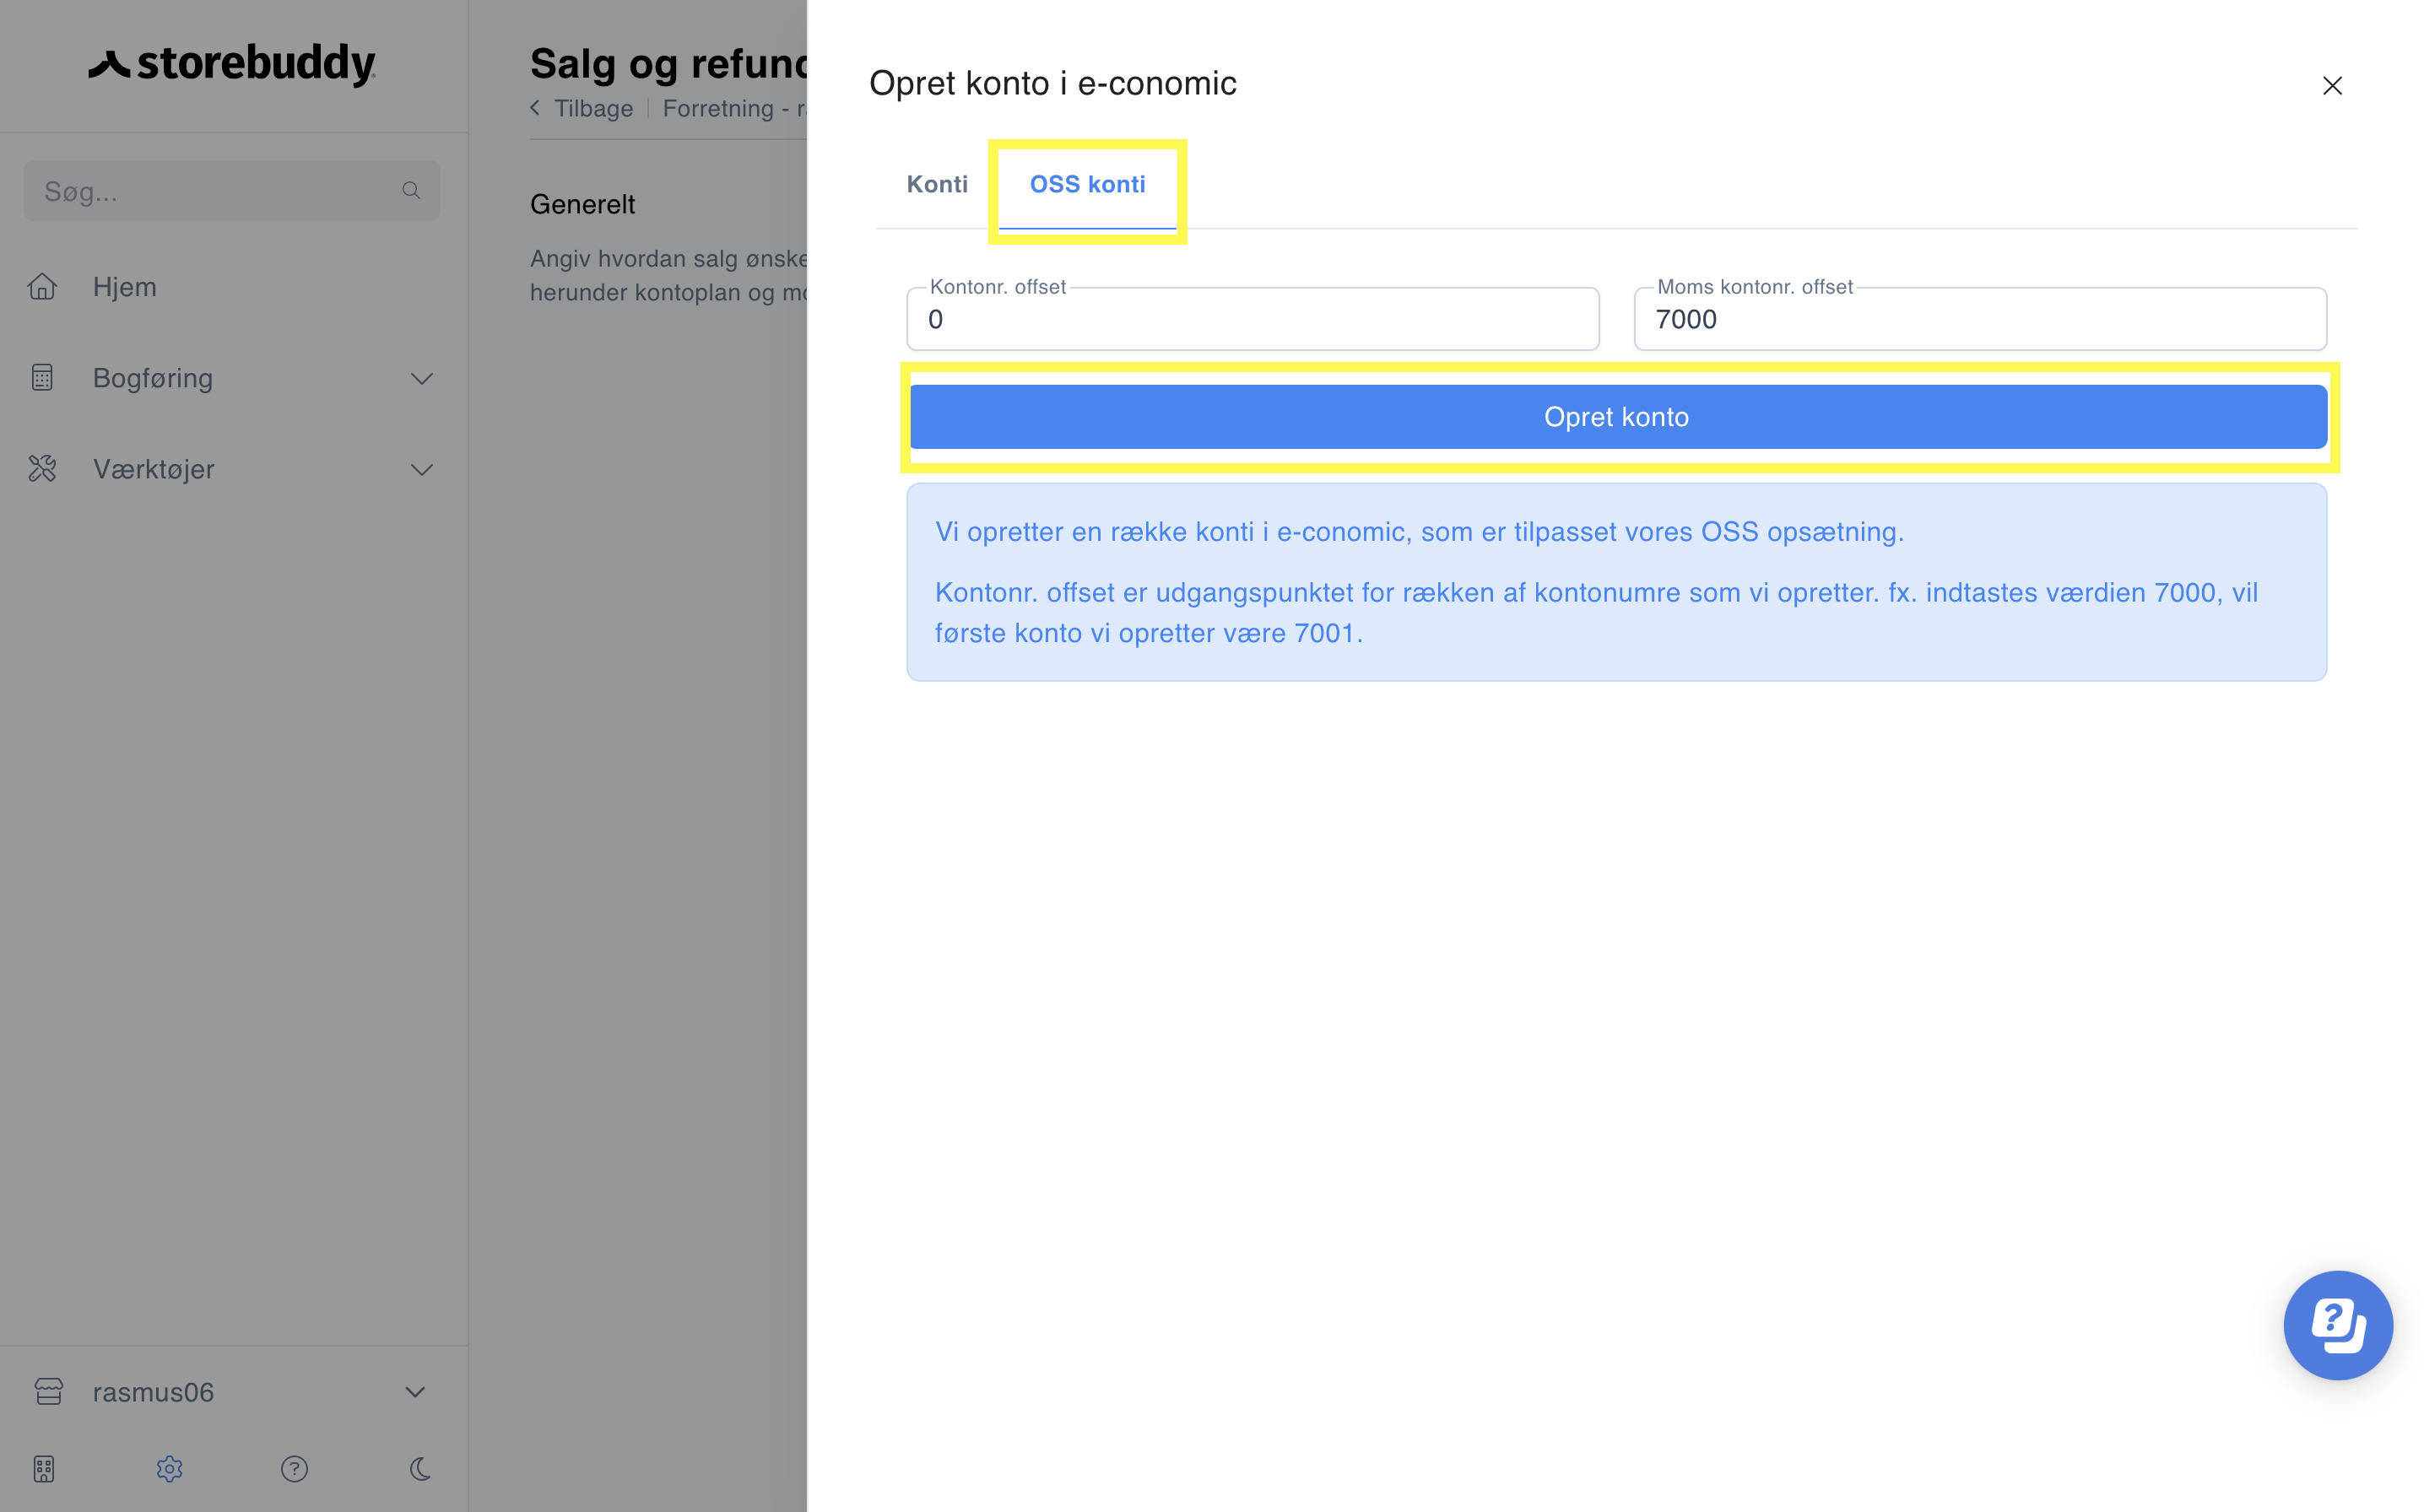The width and height of the screenshot is (2424, 1512).
Task: Switch to the Konti tab
Action: [x=937, y=184]
